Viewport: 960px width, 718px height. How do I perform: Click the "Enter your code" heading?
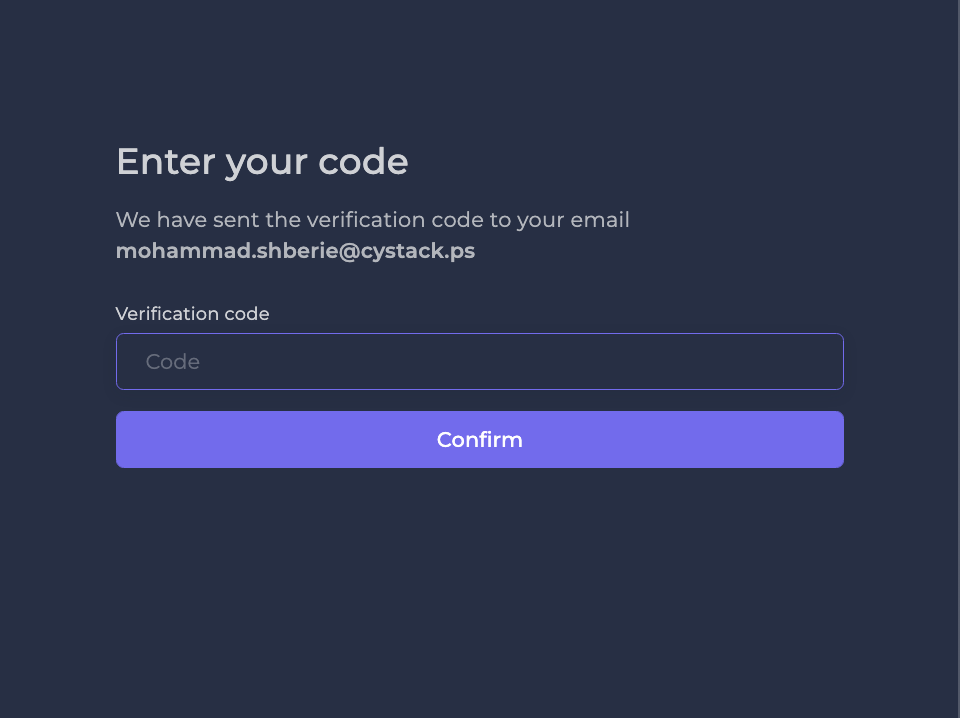coord(262,162)
